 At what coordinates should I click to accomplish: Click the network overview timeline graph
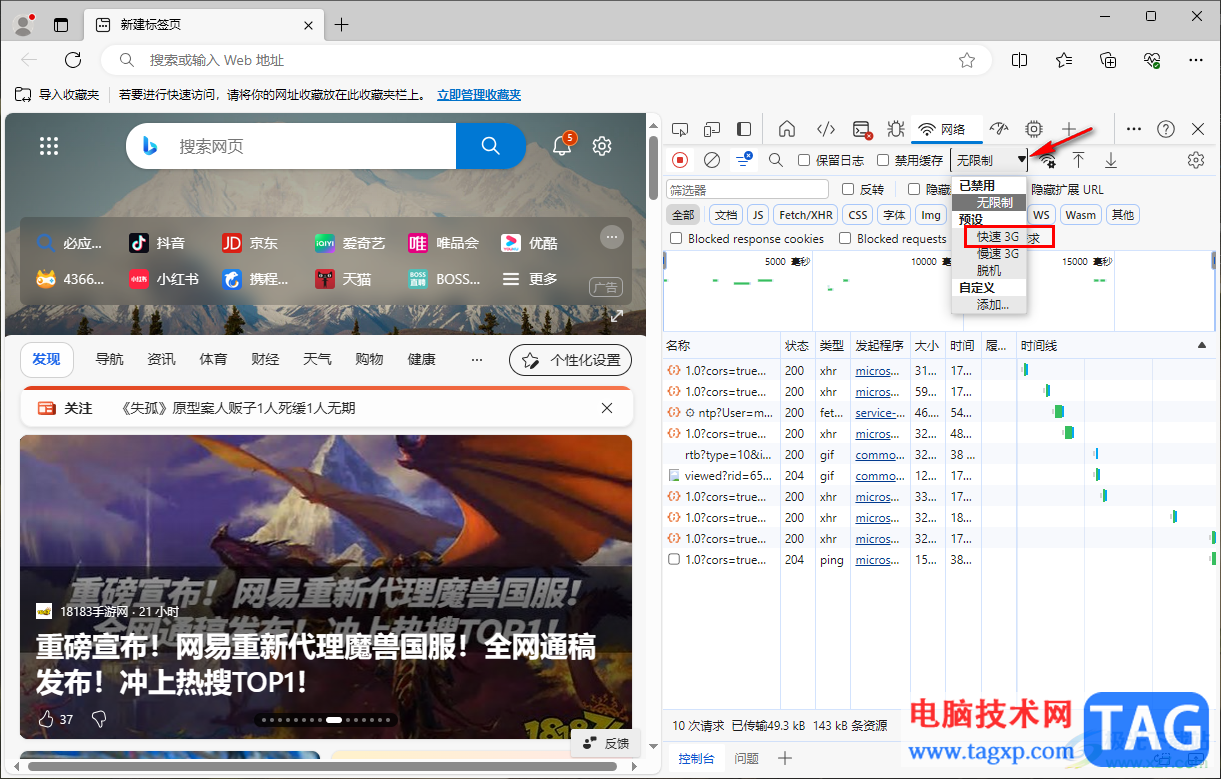(x=940, y=291)
